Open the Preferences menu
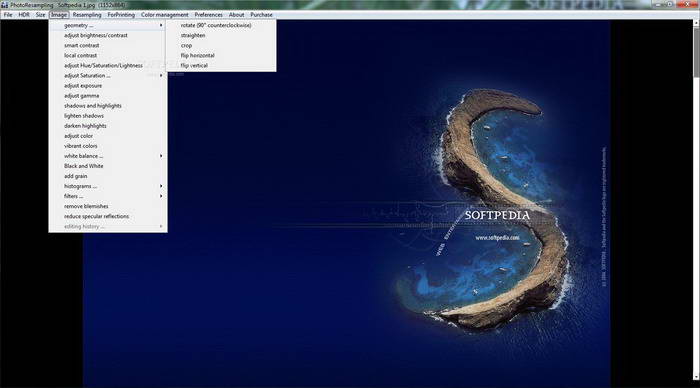The image size is (700, 388). pos(208,15)
